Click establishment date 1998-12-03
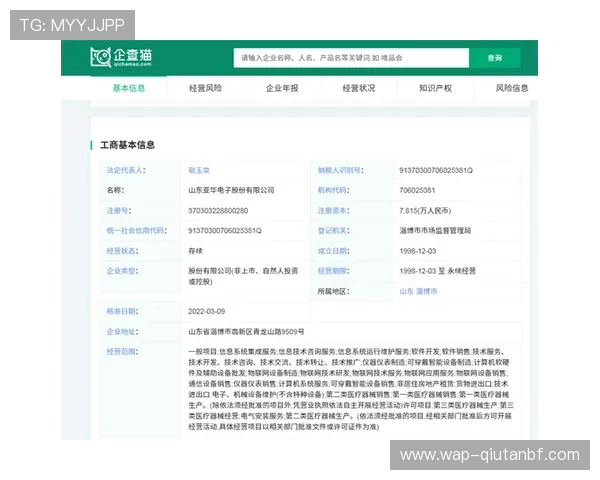The image size is (600, 480). coord(417,251)
